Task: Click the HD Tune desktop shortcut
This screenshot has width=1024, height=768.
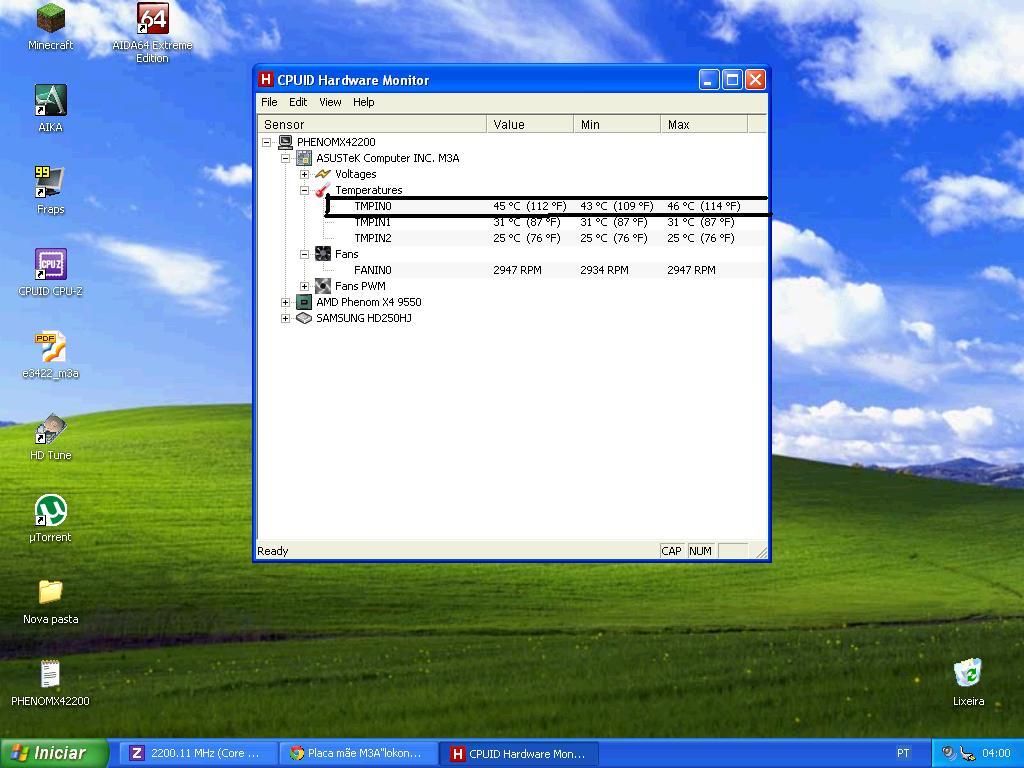Action: coord(50,436)
